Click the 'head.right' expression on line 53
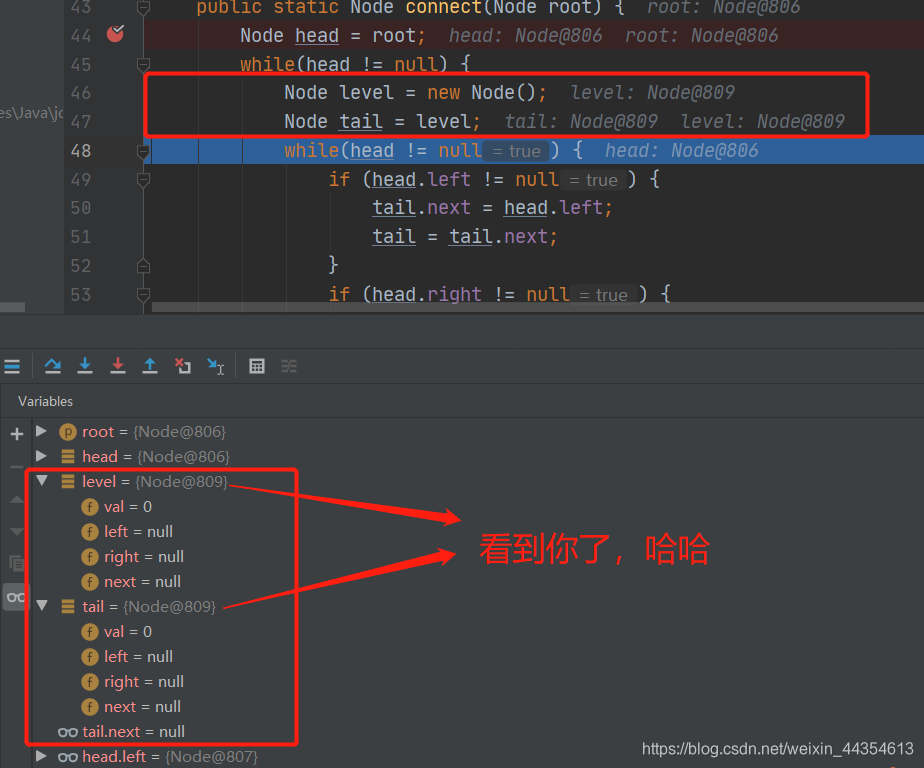Image resolution: width=924 pixels, height=768 pixels. 427,294
